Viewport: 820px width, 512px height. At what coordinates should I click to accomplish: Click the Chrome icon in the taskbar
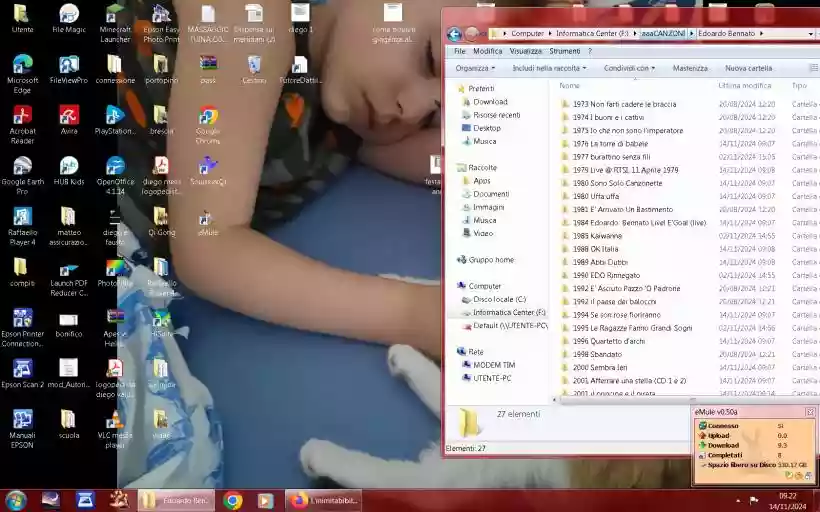click(x=233, y=500)
